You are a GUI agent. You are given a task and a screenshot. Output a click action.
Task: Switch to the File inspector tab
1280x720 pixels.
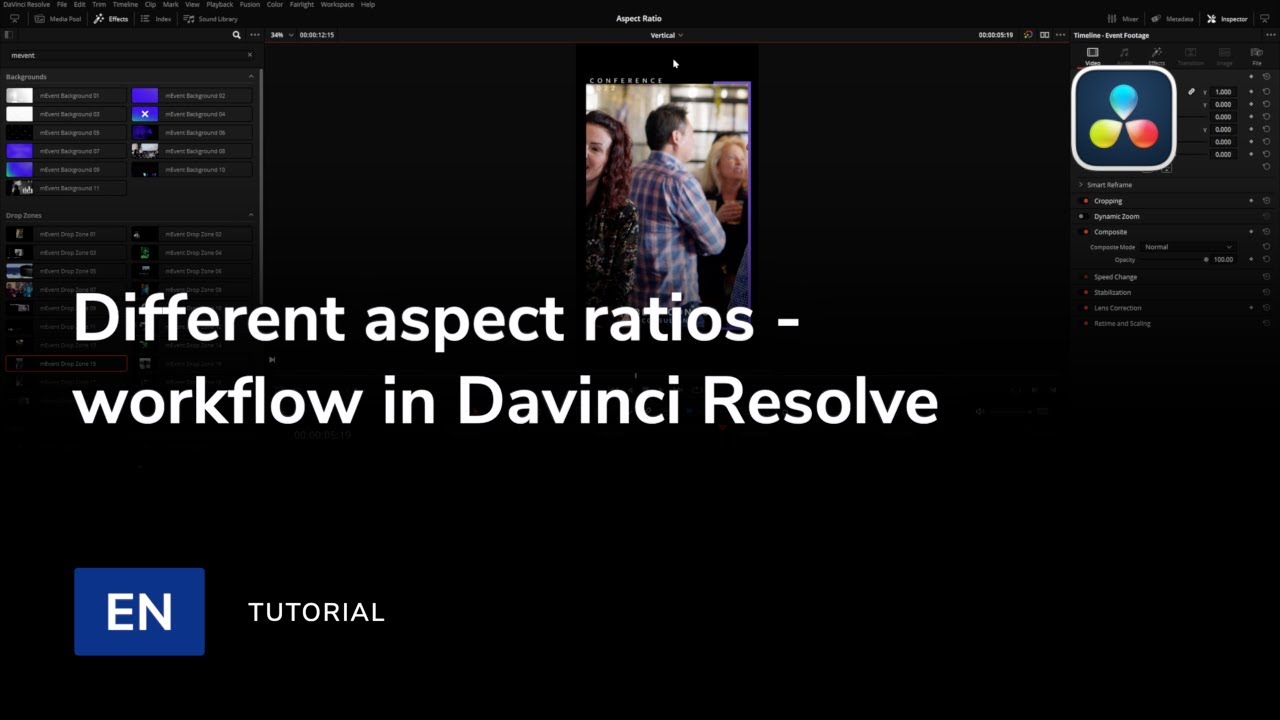pos(1257,56)
